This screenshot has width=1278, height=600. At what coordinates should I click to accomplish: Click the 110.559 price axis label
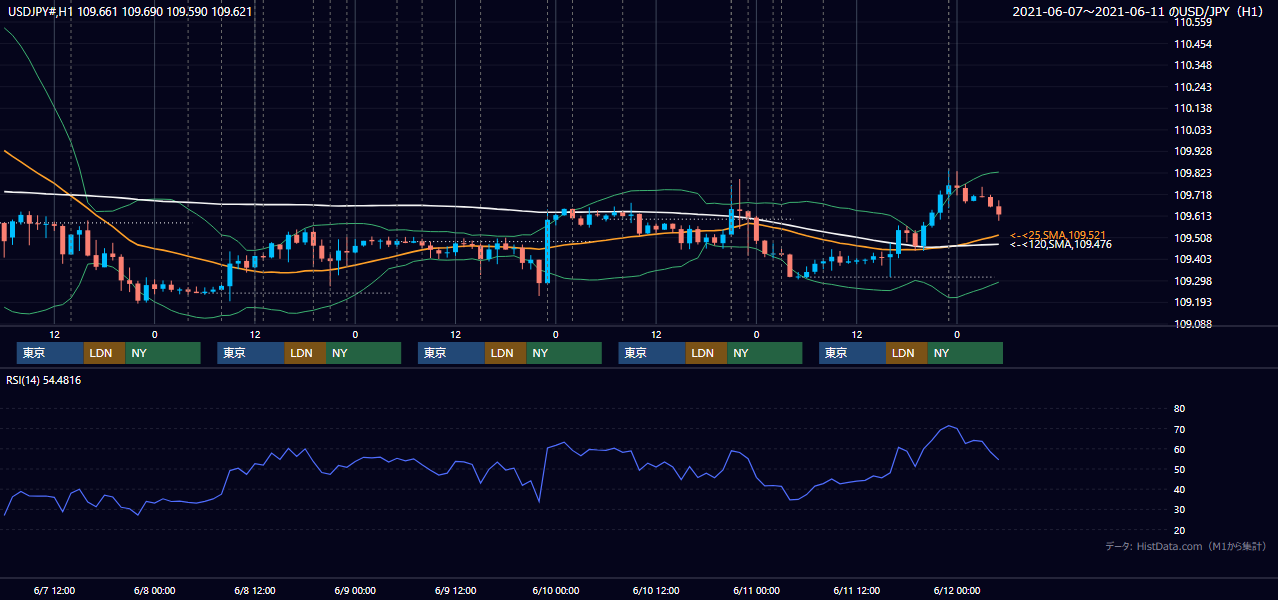[x=1192, y=22]
